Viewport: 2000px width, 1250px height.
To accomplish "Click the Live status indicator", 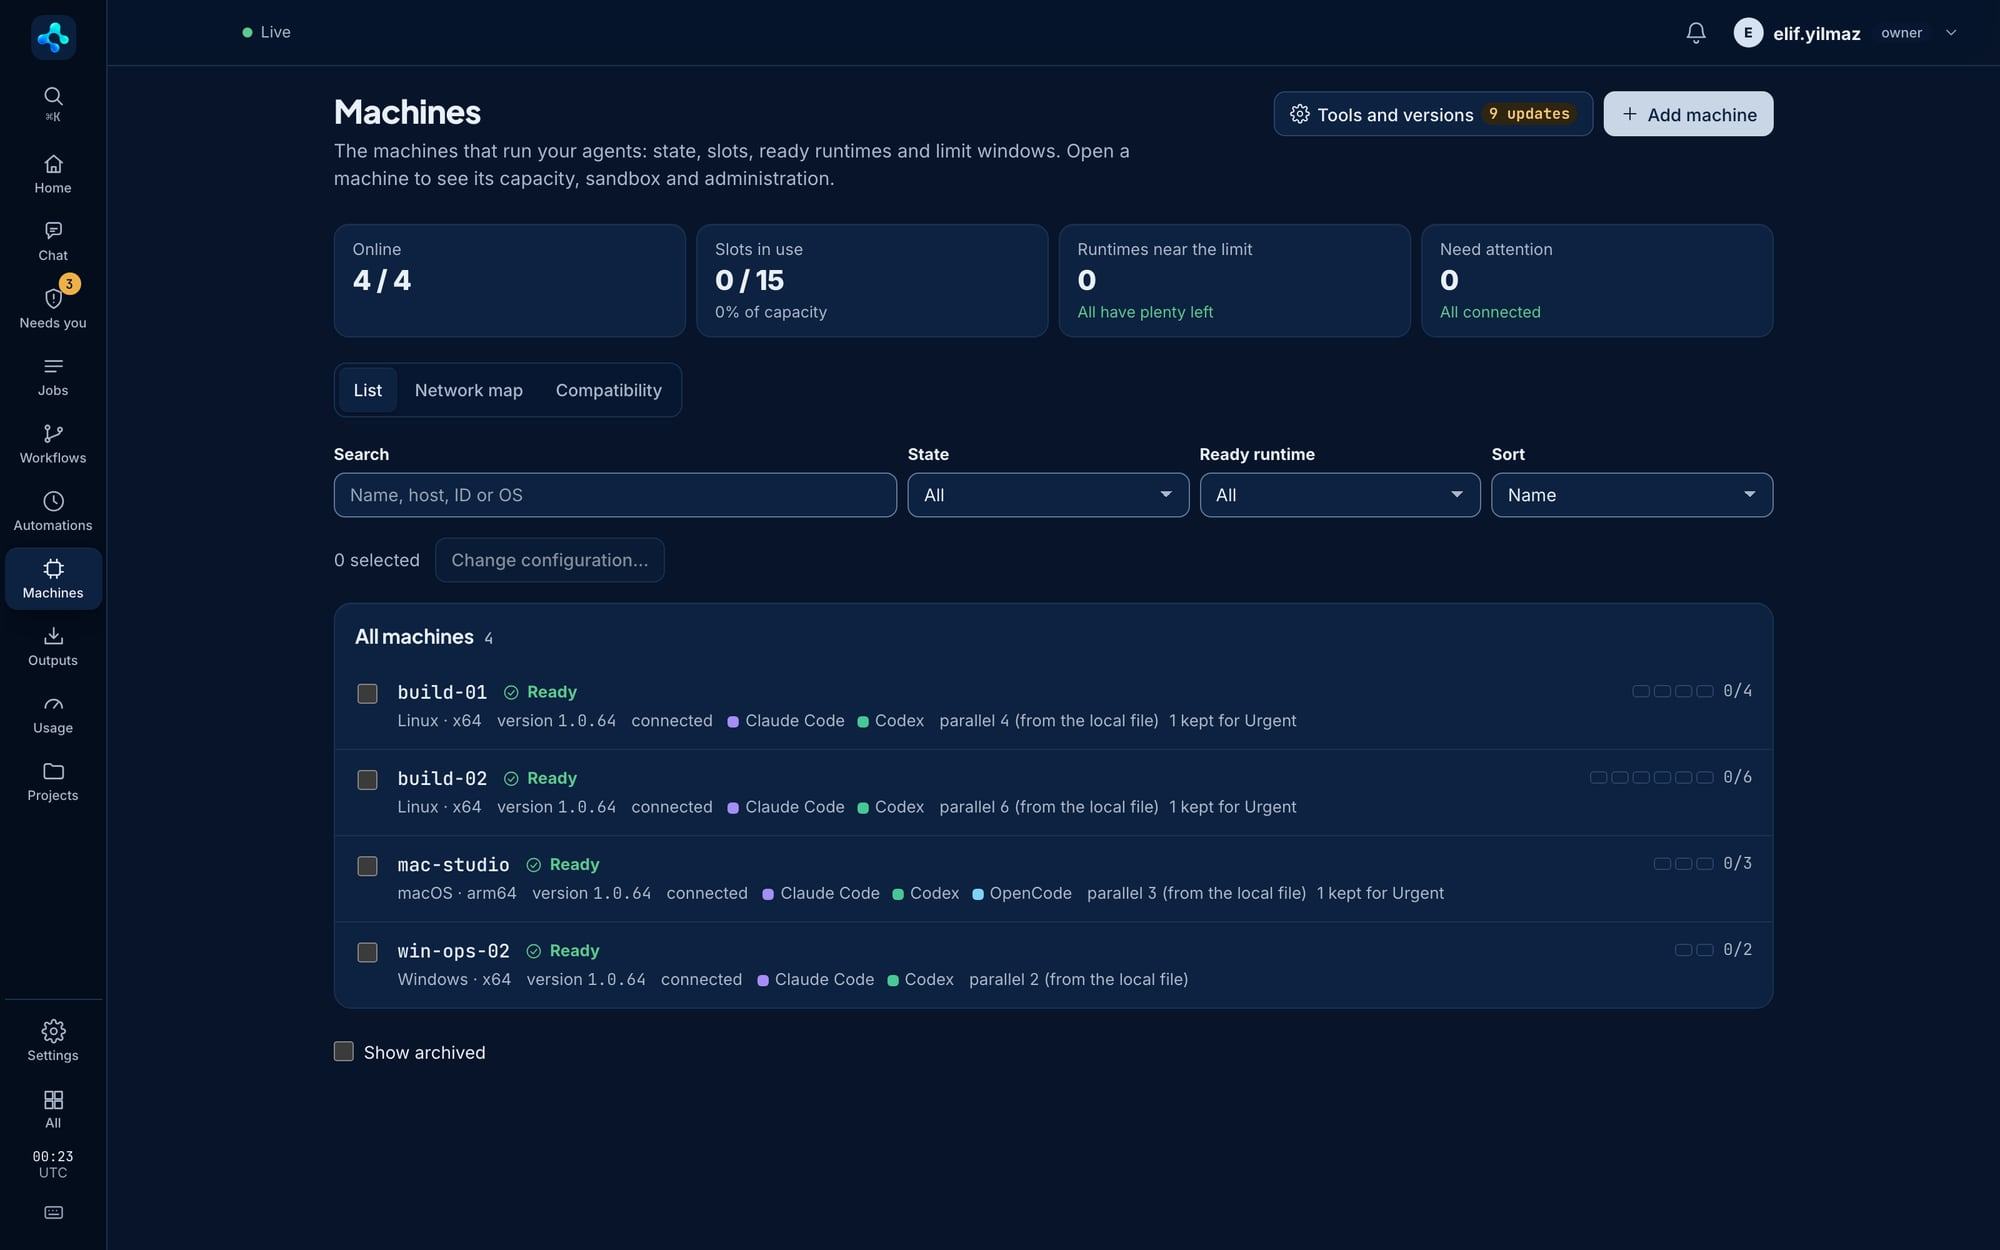I will (x=266, y=32).
